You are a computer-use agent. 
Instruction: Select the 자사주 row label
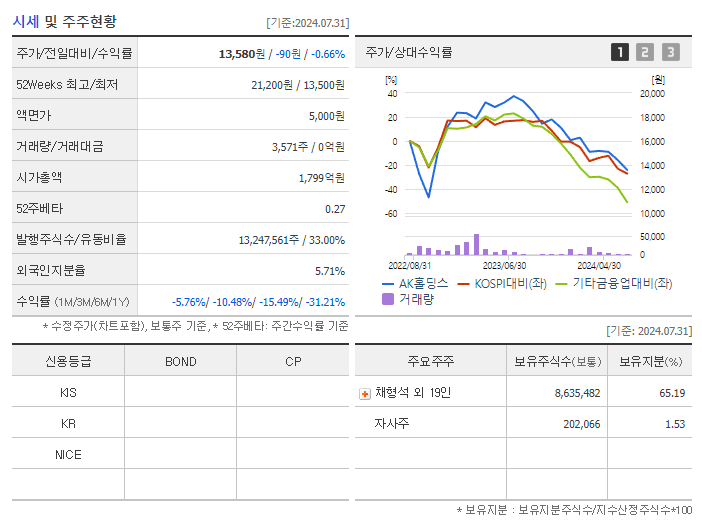pos(392,423)
